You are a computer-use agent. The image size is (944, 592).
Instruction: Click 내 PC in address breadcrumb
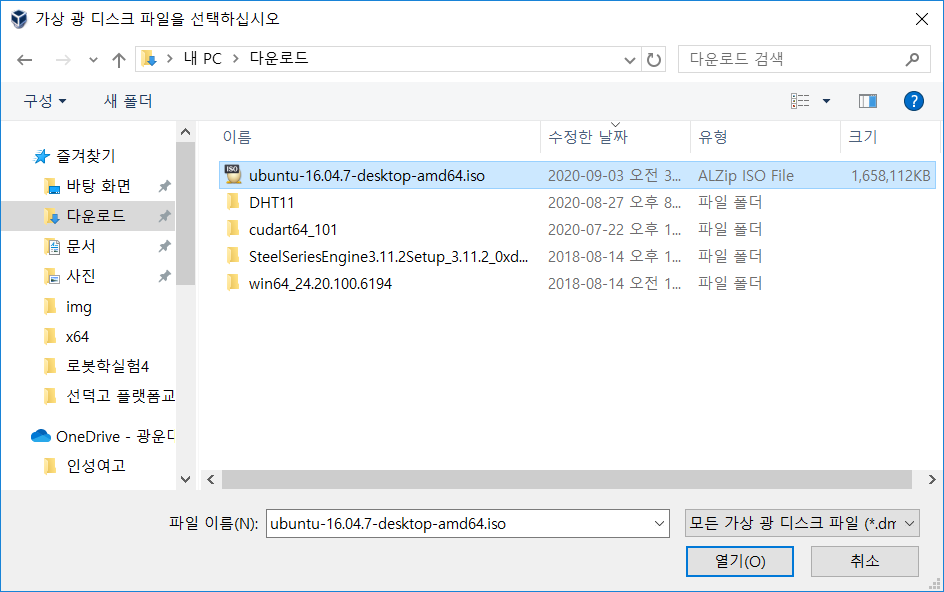(x=203, y=58)
